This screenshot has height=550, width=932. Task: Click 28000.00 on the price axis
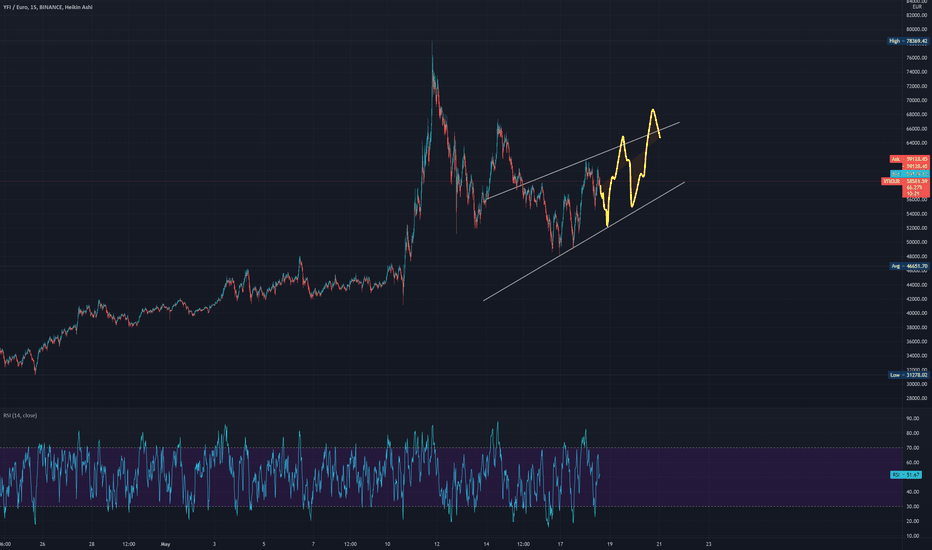tap(917, 398)
